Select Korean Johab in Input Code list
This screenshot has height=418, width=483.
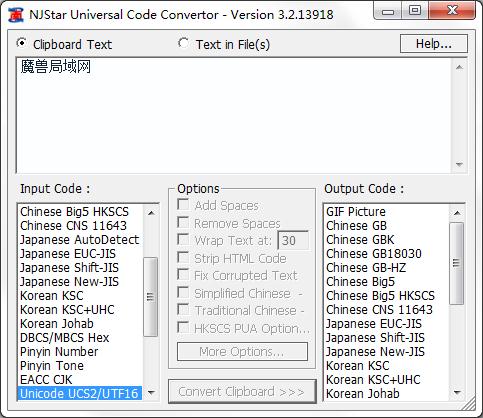coord(81,324)
